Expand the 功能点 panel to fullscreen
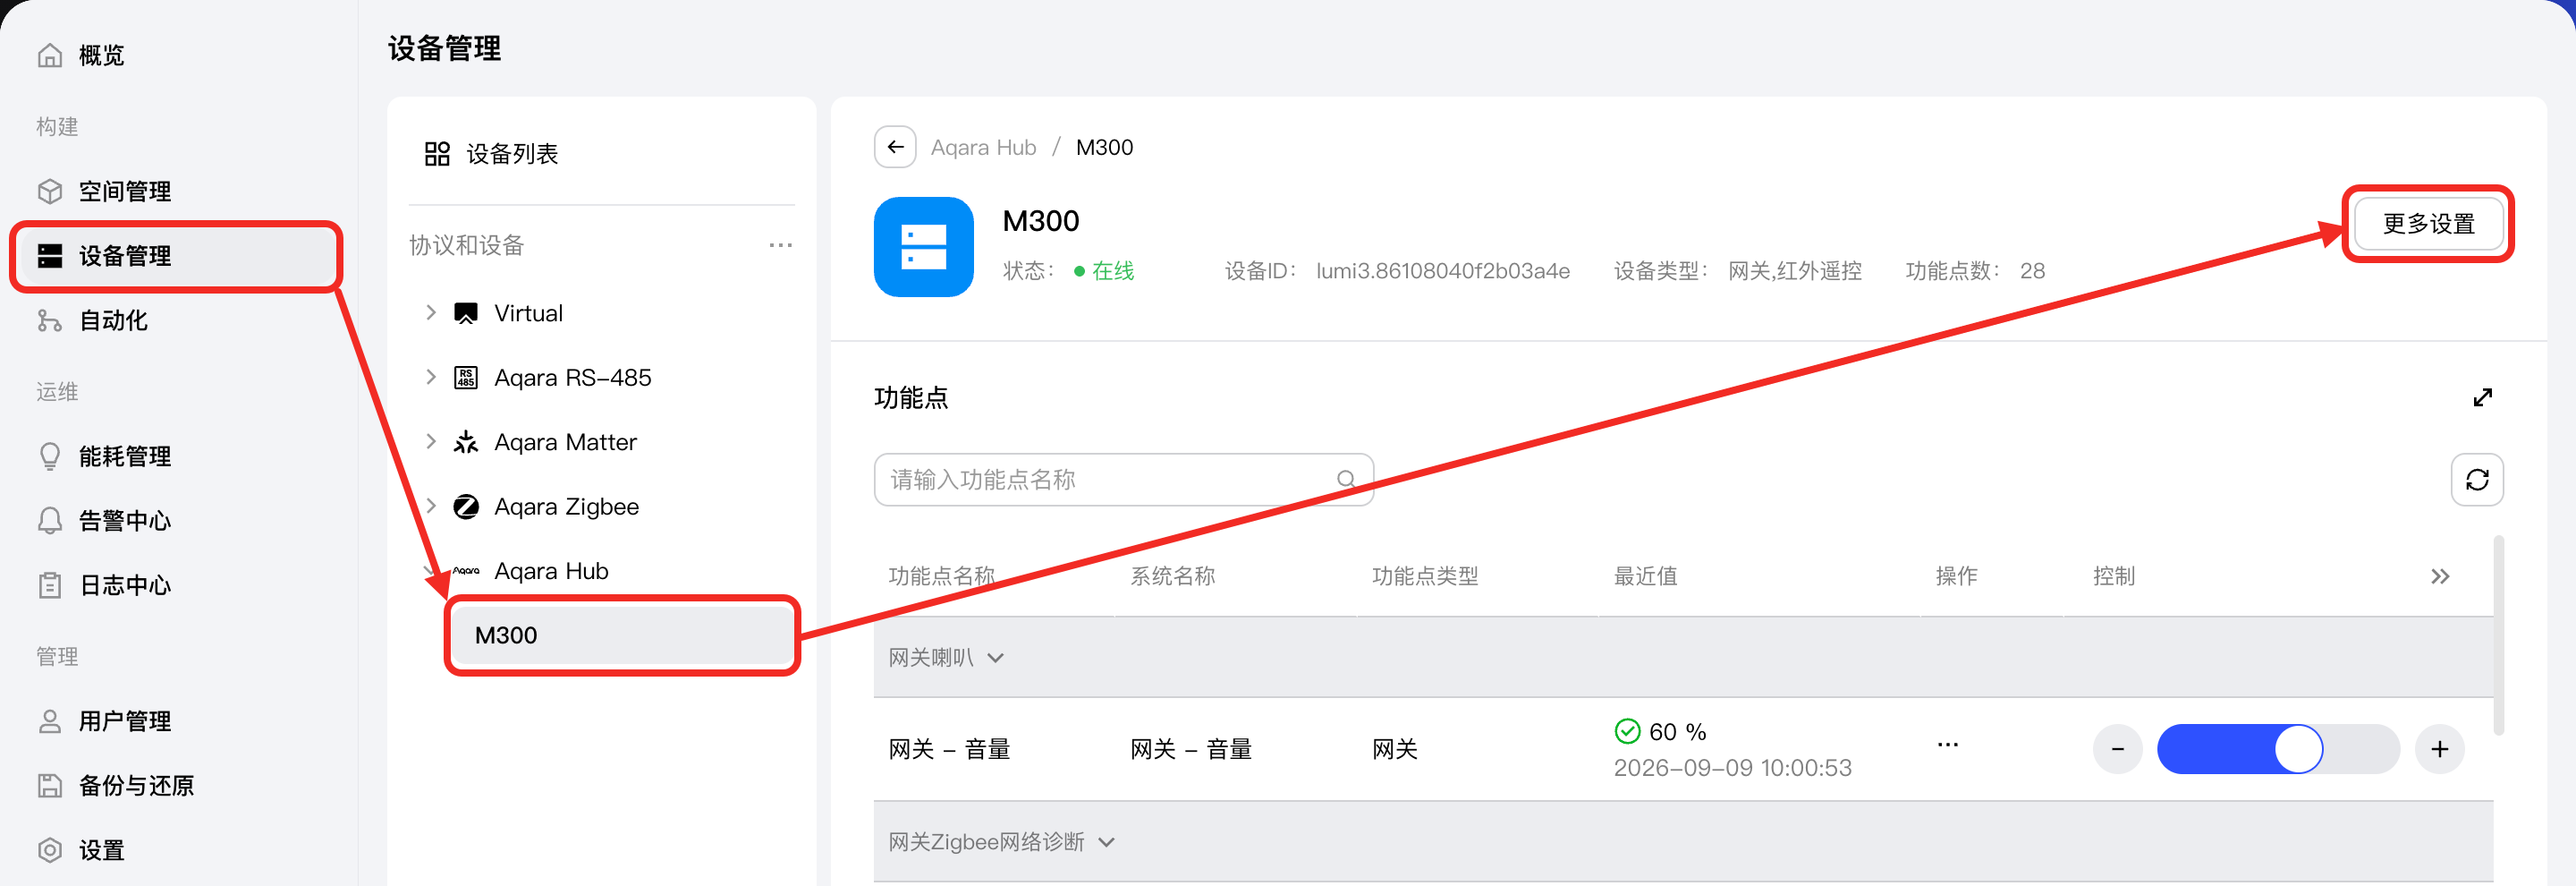 click(2482, 398)
